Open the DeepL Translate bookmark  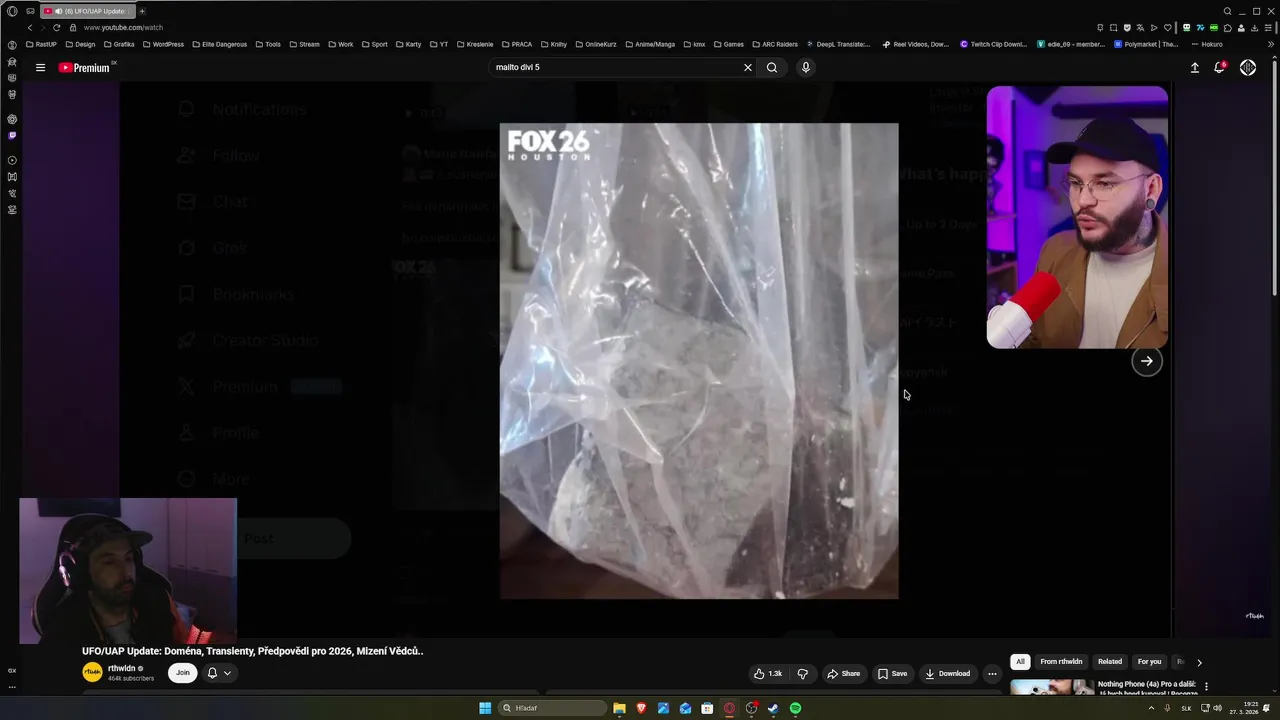click(x=838, y=44)
